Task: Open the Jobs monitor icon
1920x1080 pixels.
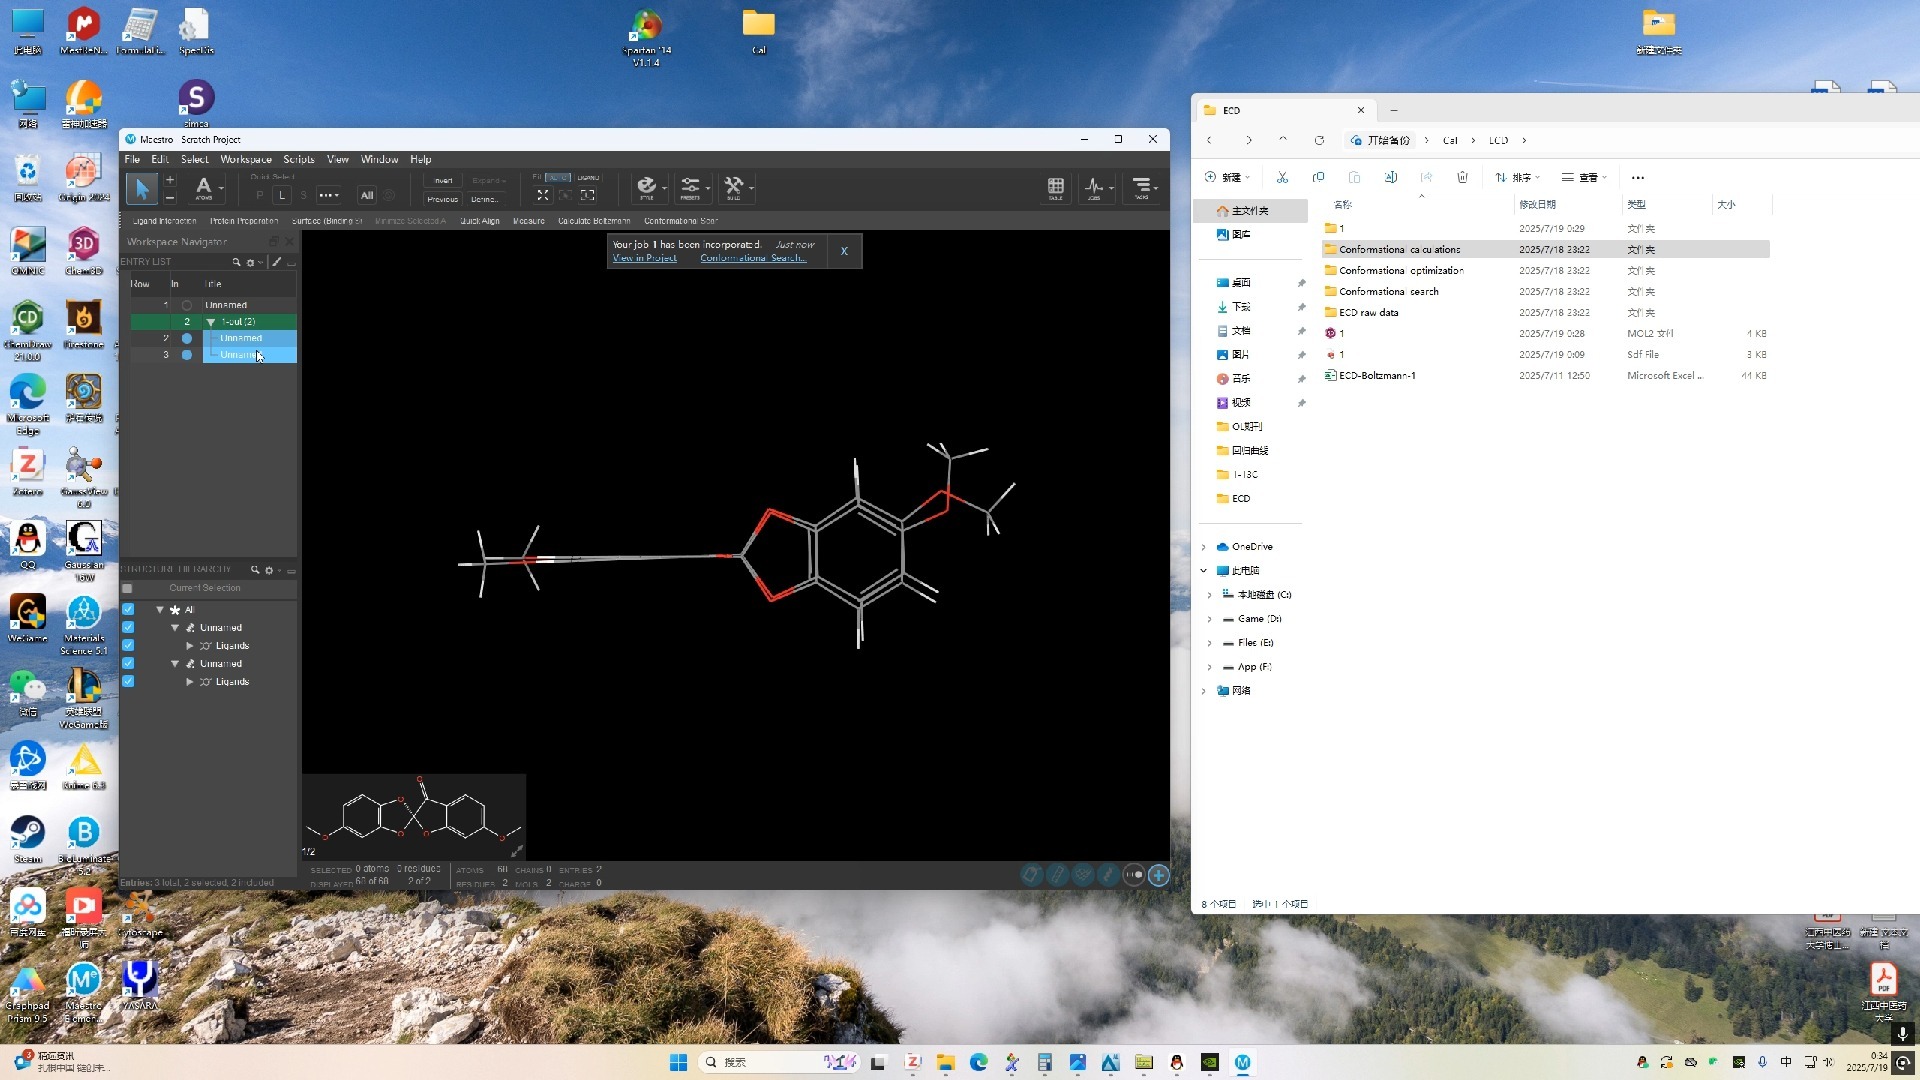Action: (x=1094, y=187)
